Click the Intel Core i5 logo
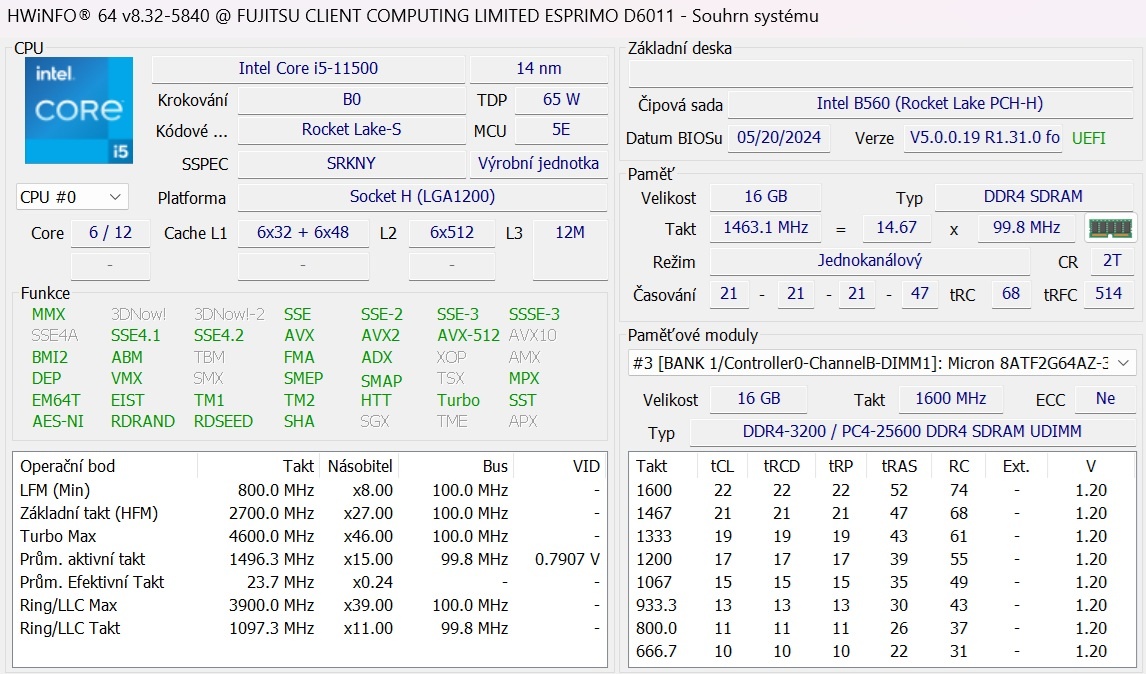 click(79, 110)
